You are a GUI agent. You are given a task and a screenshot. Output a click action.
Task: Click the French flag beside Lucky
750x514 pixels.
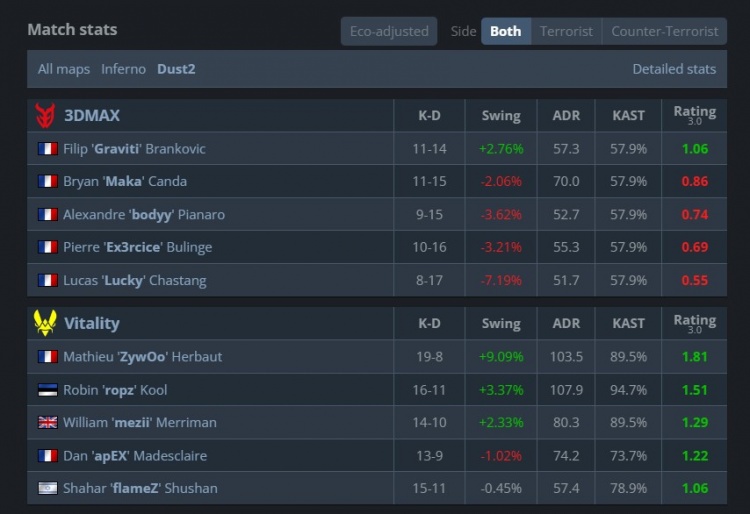47,281
